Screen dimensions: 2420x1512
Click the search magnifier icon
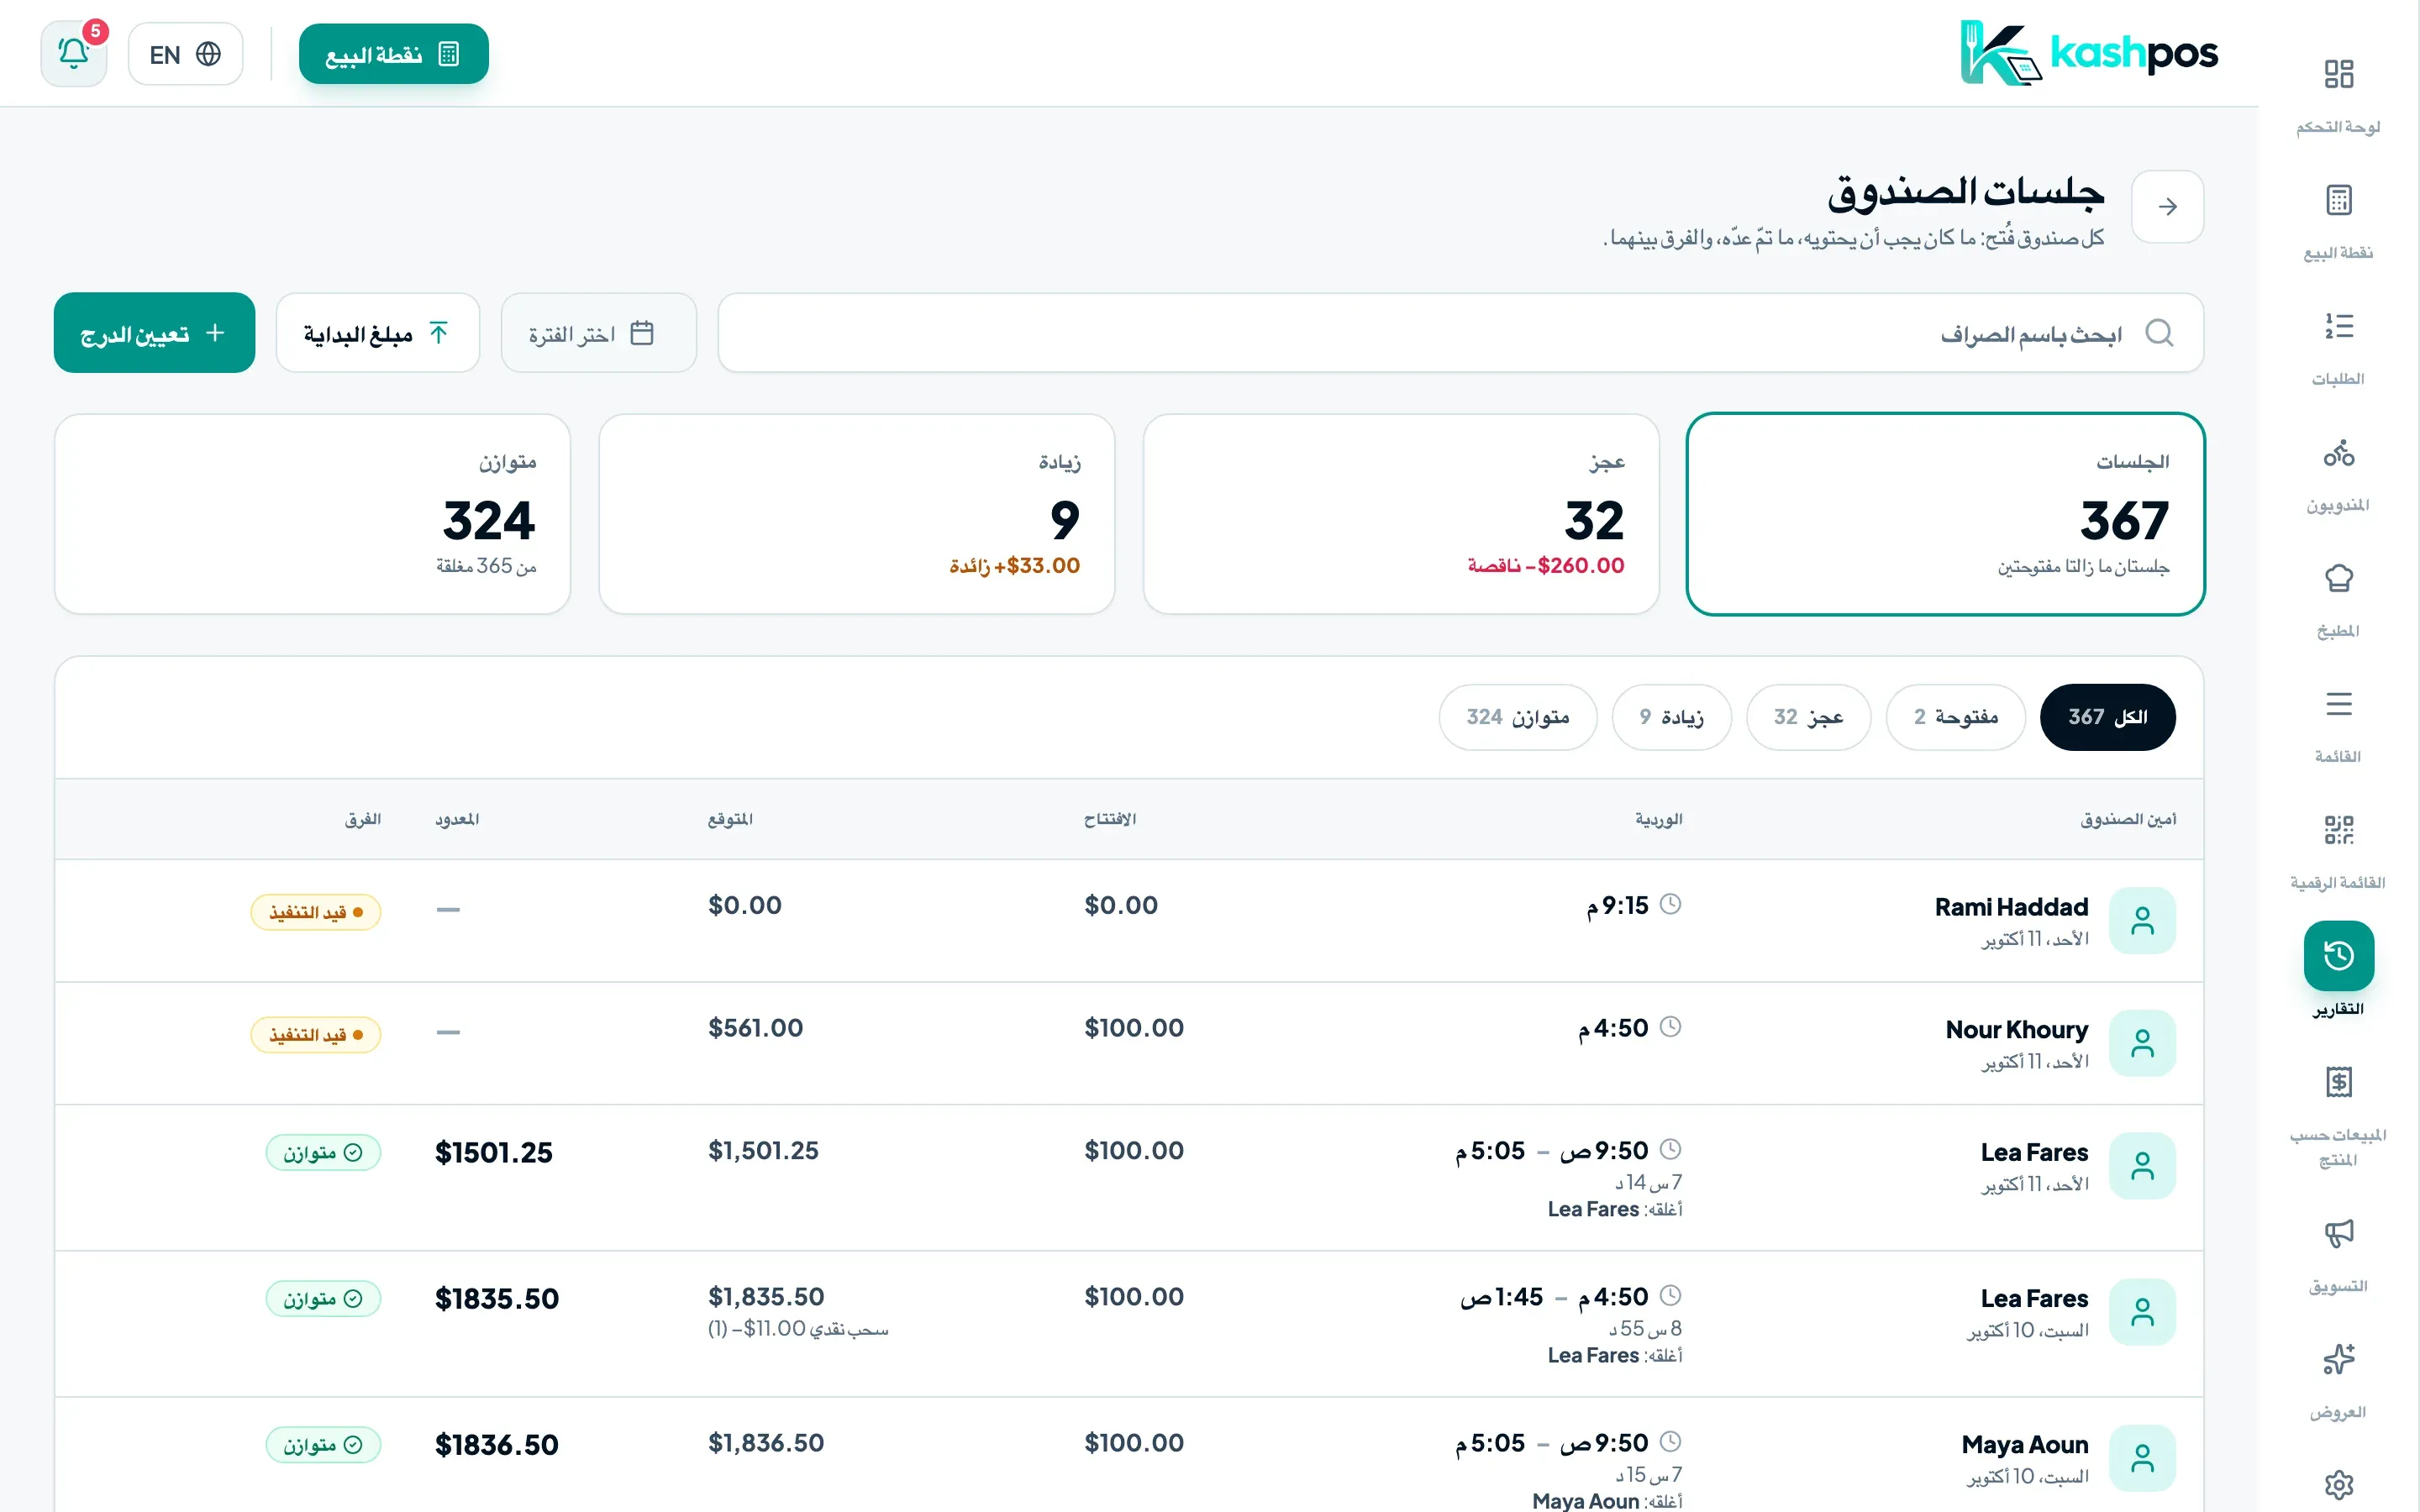click(2159, 333)
